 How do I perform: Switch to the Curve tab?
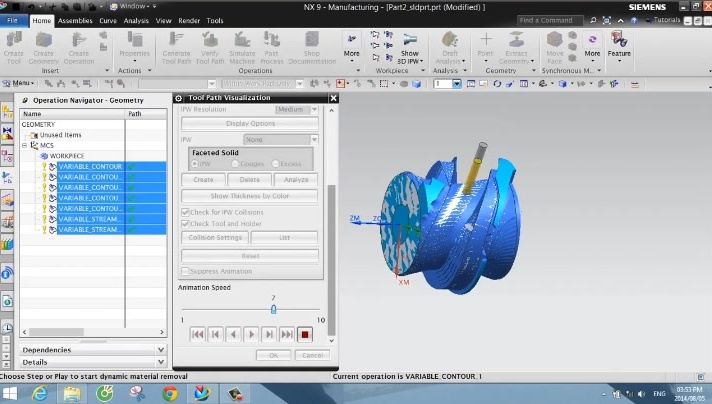[108, 20]
